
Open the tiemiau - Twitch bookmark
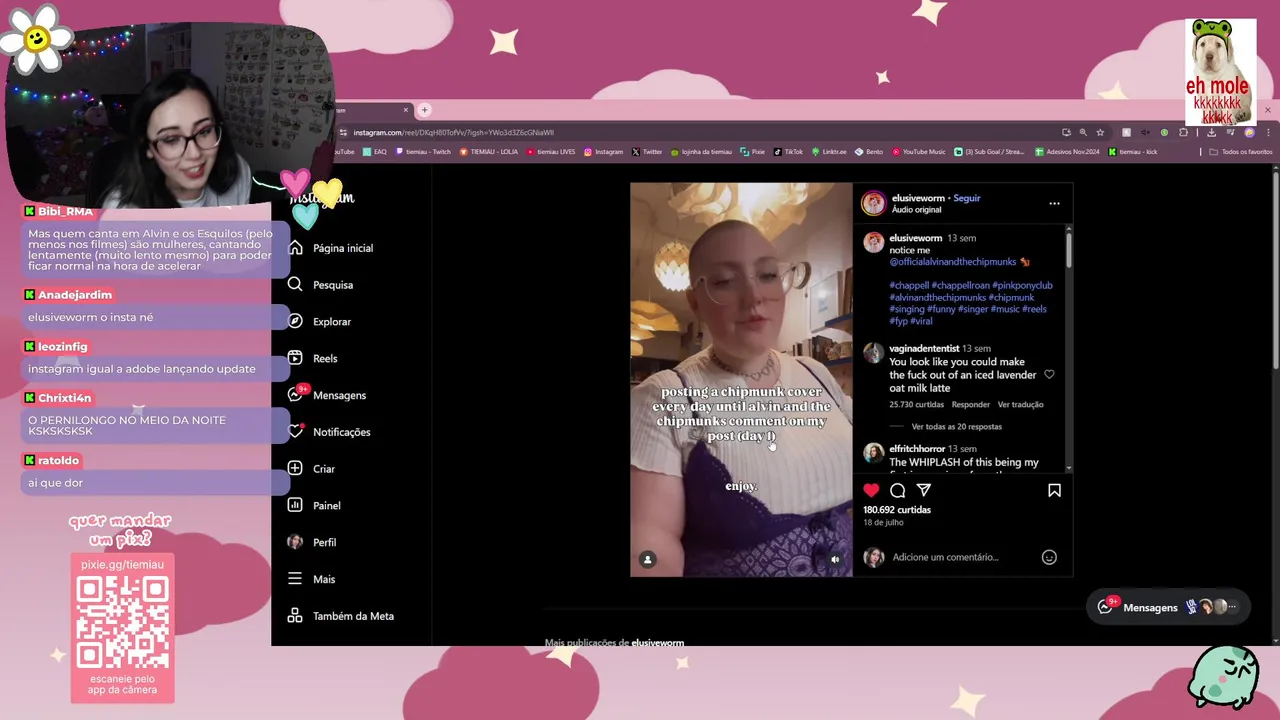(423, 152)
